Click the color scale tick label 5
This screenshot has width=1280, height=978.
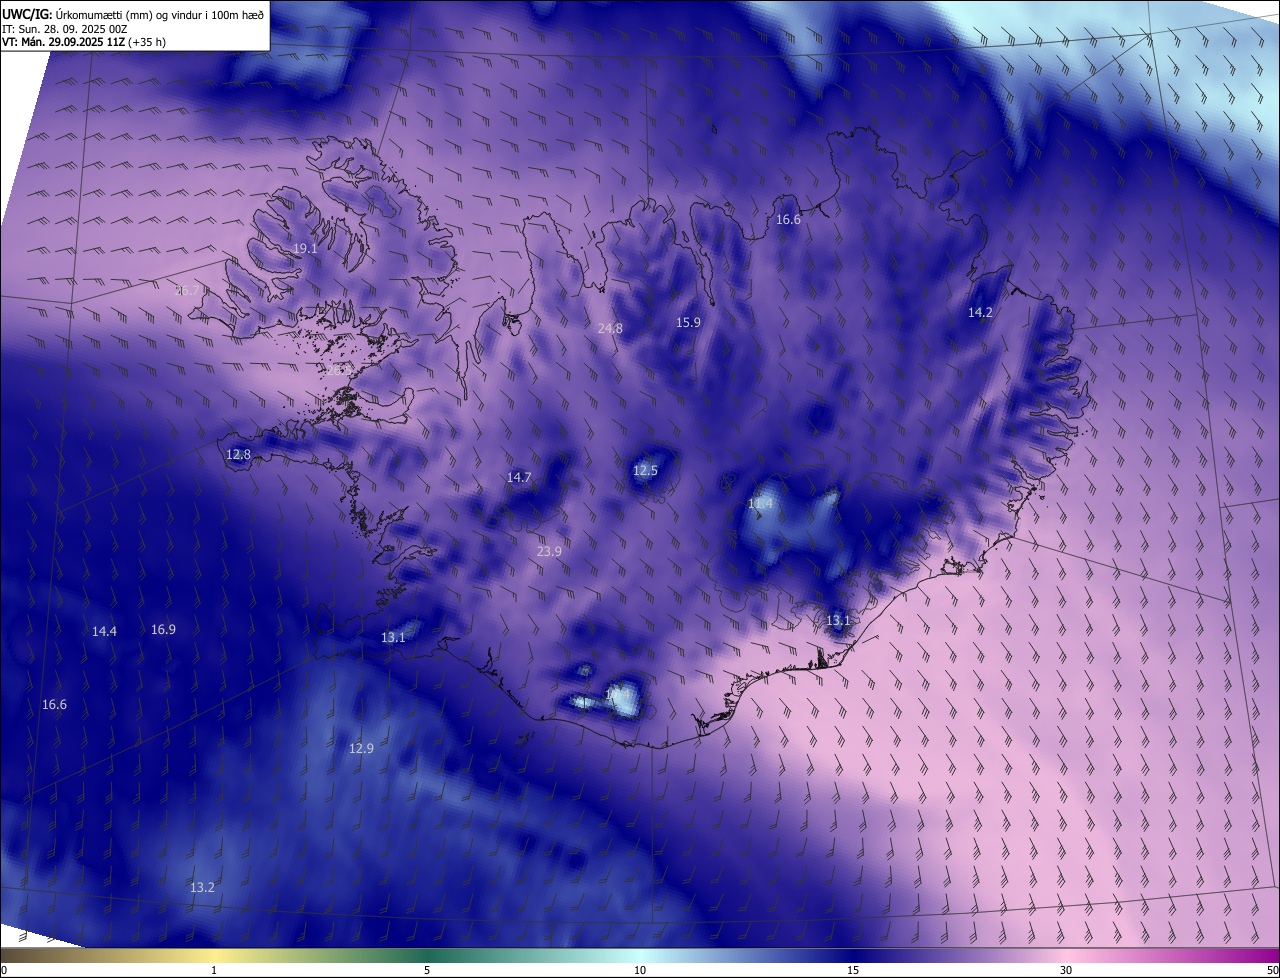427,970
